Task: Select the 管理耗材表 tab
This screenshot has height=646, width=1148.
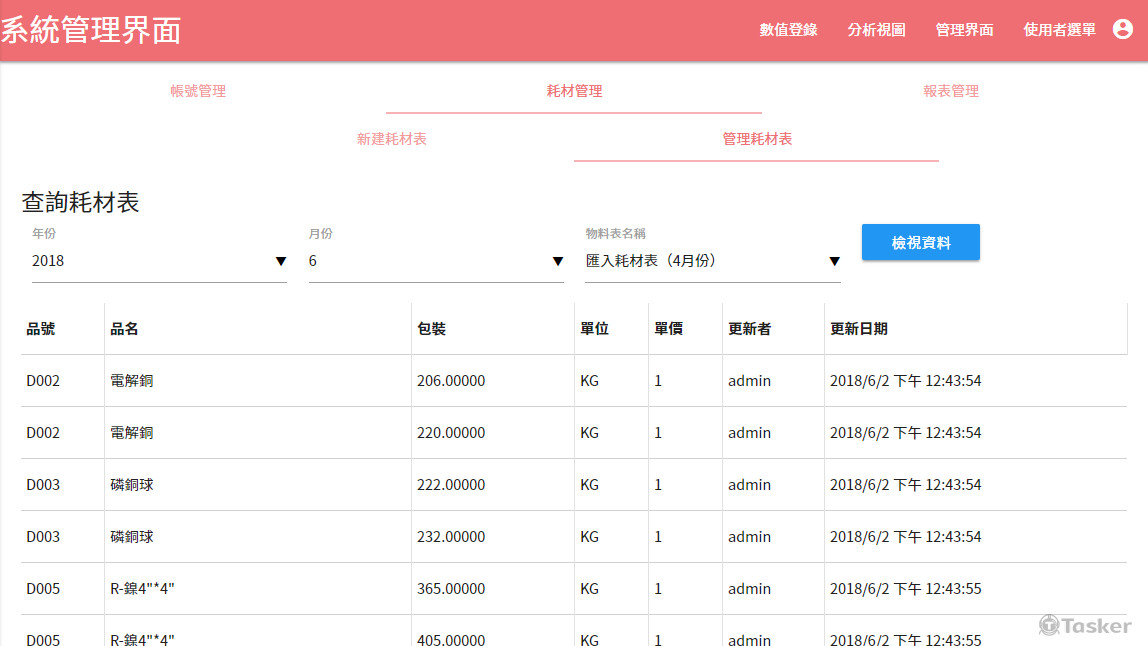Action: point(756,140)
